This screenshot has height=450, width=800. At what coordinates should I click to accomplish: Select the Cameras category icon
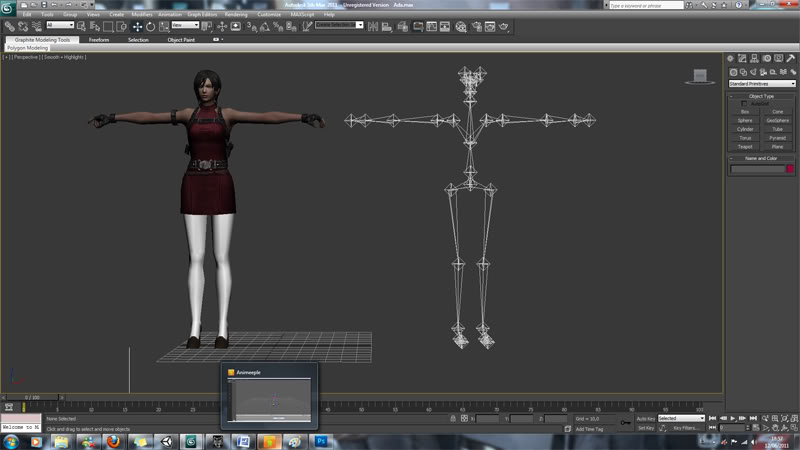[763, 72]
